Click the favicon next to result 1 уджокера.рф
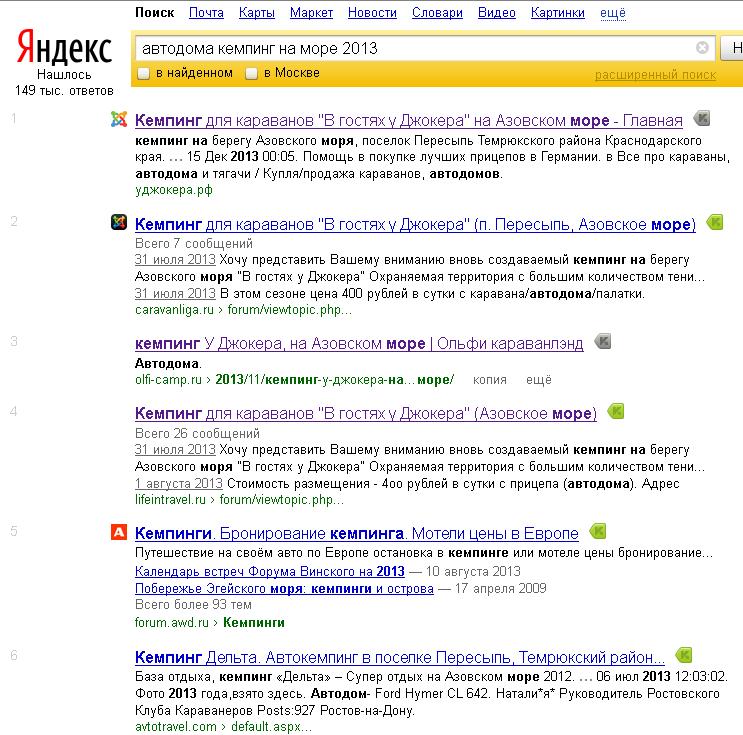Image resolution: width=743 pixels, height=735 pixels. 119,119
